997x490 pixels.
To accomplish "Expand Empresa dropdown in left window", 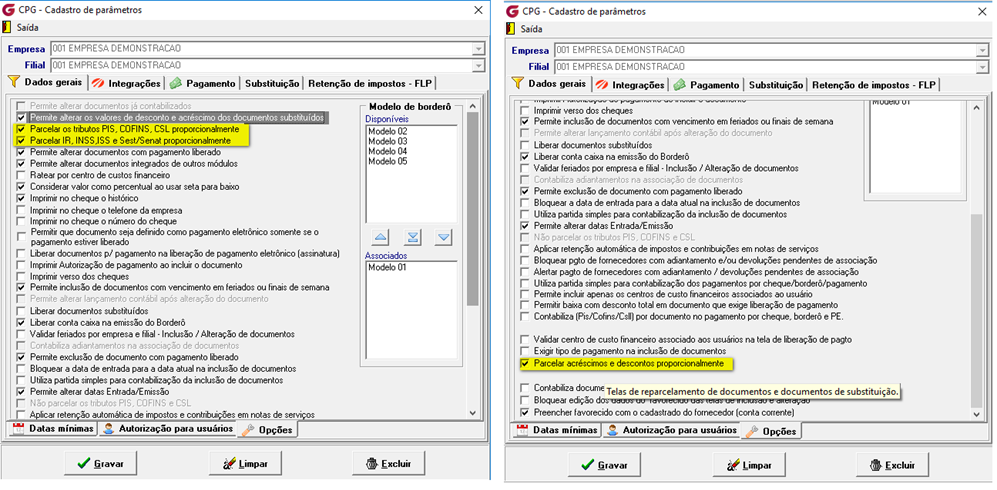I will [x=478, y=49].
